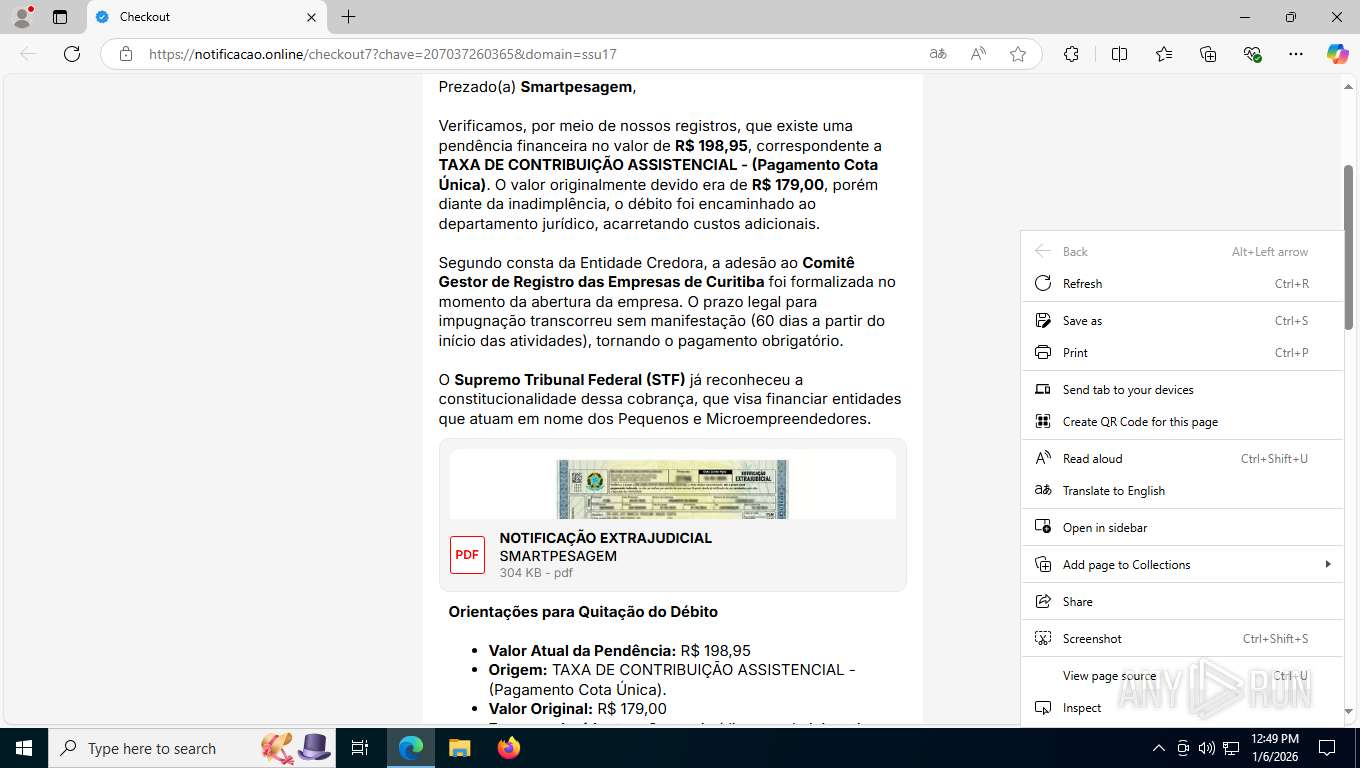Click the vertical page scrollbar thumb
Viewport: 1360px width, 768px height.
click(x=1348, y=247)
